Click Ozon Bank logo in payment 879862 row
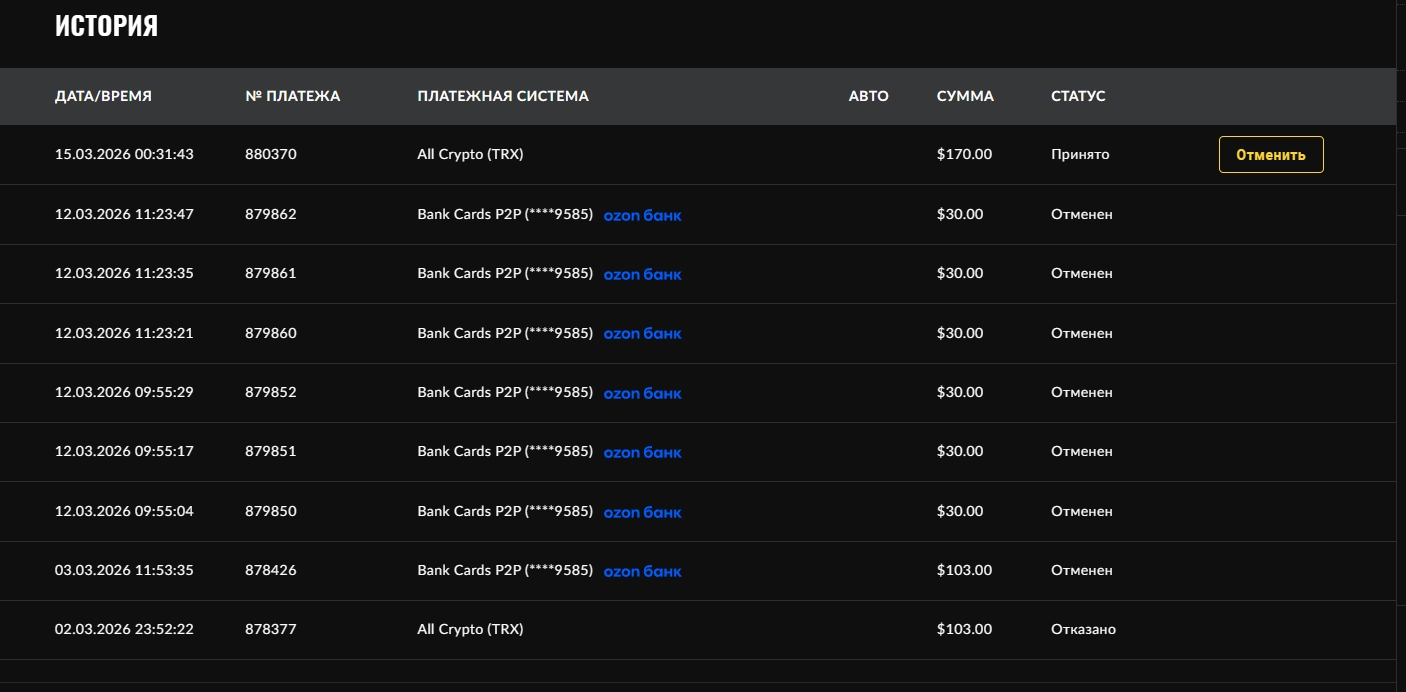Viewport: 1406px width, 692px height. [x=642, y=215]
